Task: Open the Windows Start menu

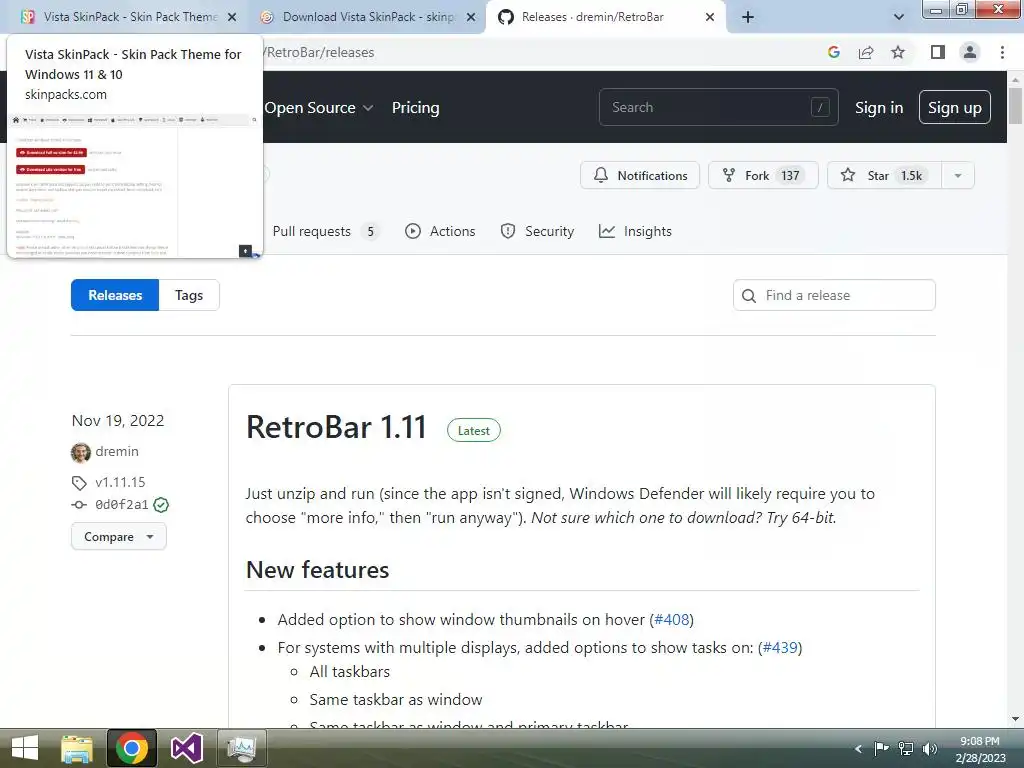Action: click(x=25, y=748)
